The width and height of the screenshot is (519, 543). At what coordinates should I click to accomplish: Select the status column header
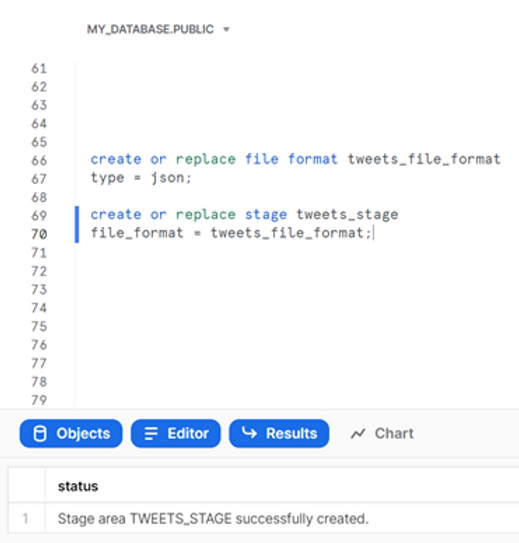(x=78, y=486)
